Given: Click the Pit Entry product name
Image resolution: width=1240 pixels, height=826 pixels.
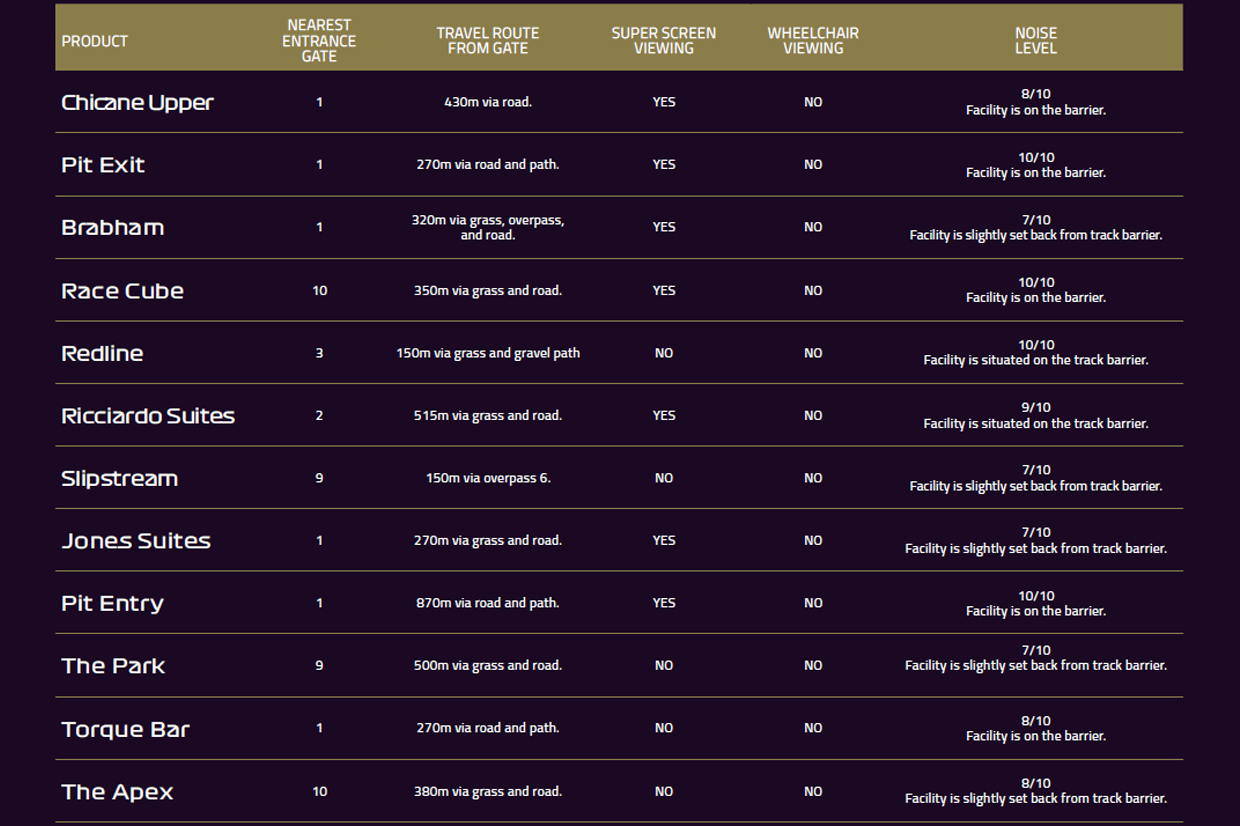Looking at the screenshot, I should (x=112, y=604).
